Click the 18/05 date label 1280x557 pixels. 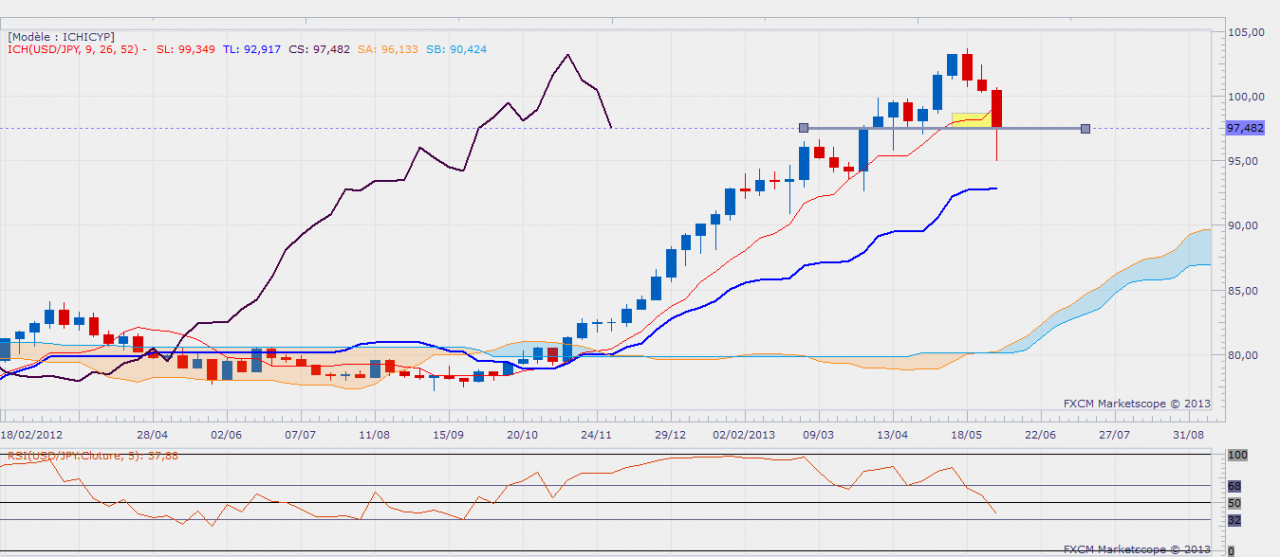coord(967,435)
